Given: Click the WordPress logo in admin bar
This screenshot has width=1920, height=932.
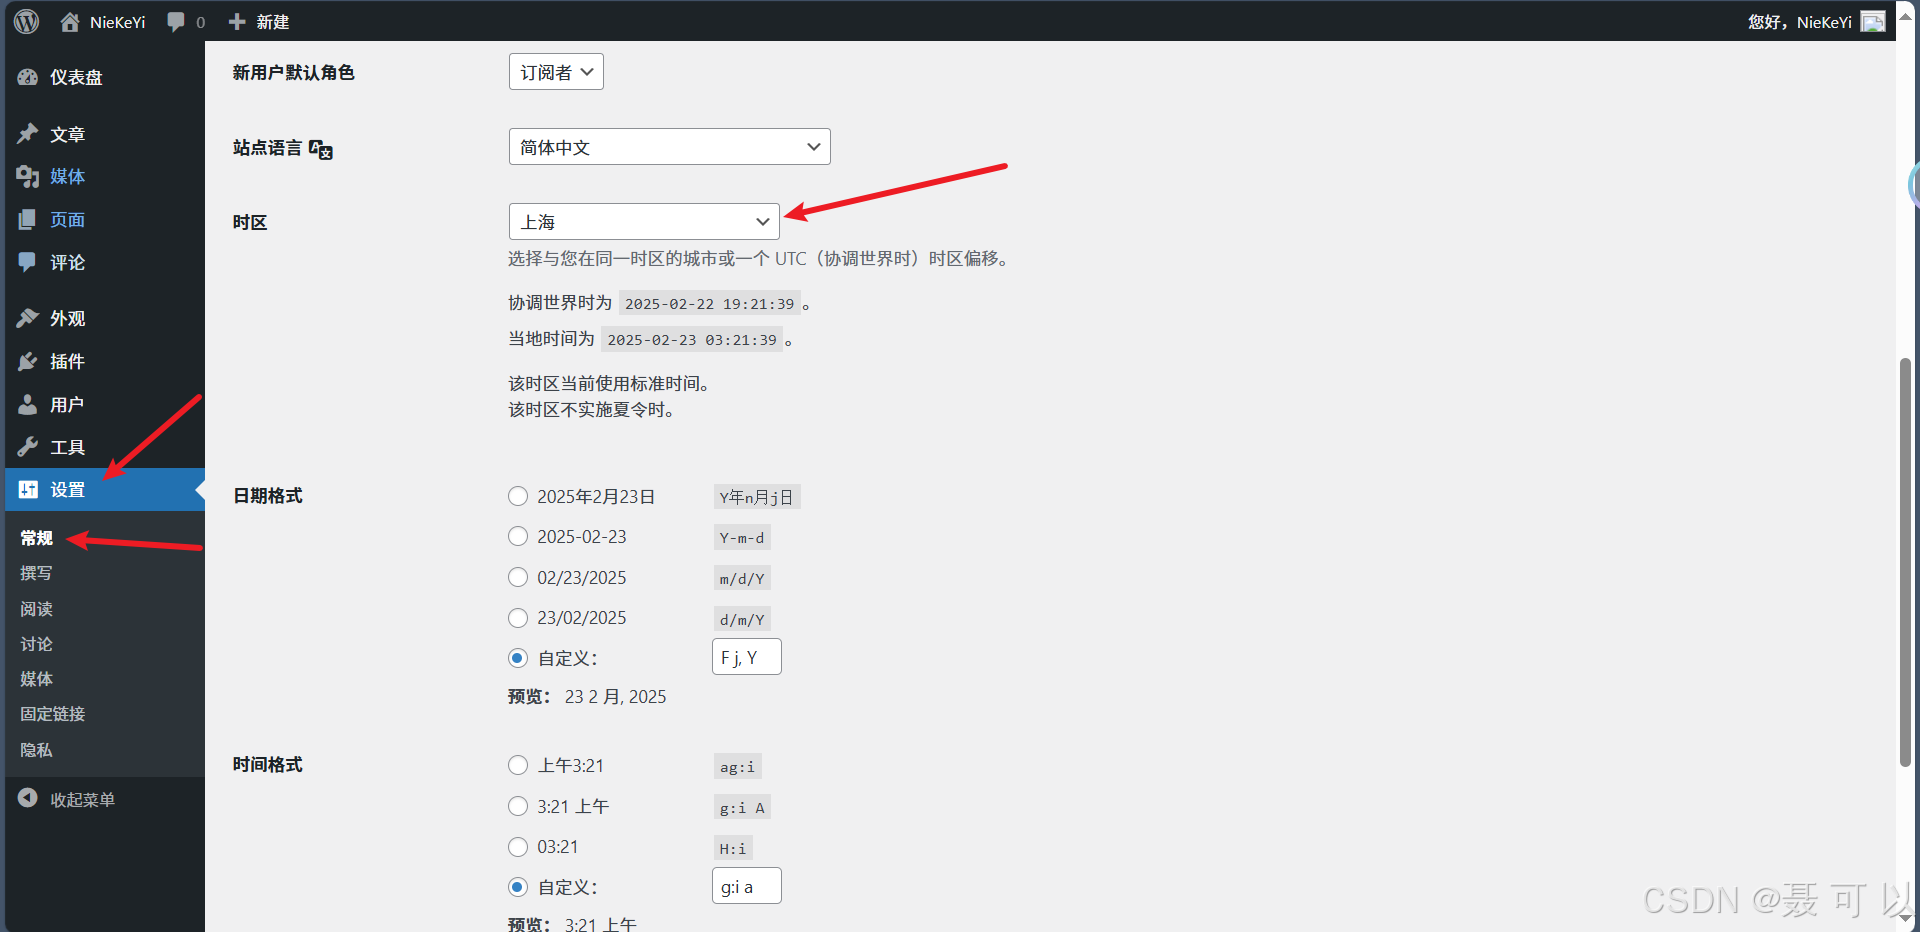Looking at the screenshot, I should pyautogui.click(x=27, y=21).
